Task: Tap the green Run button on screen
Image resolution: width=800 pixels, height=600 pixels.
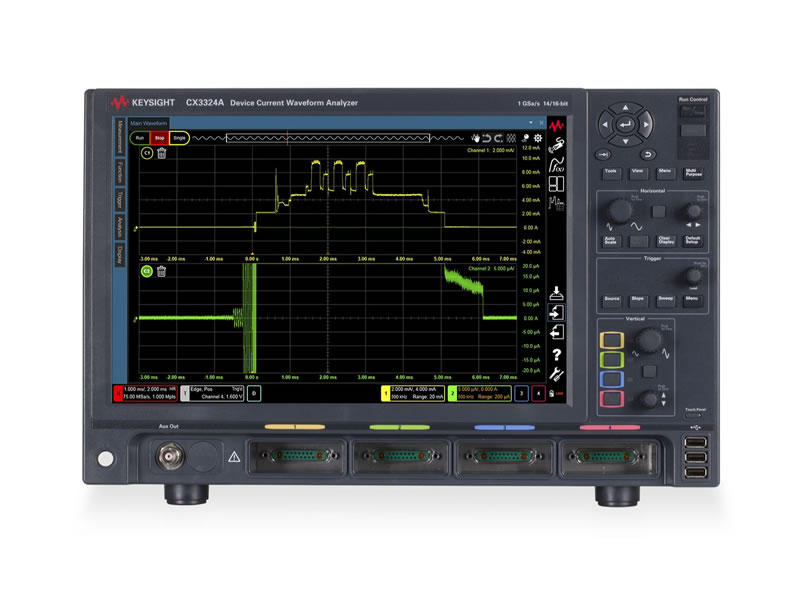Action: click(x=140, y=138)
